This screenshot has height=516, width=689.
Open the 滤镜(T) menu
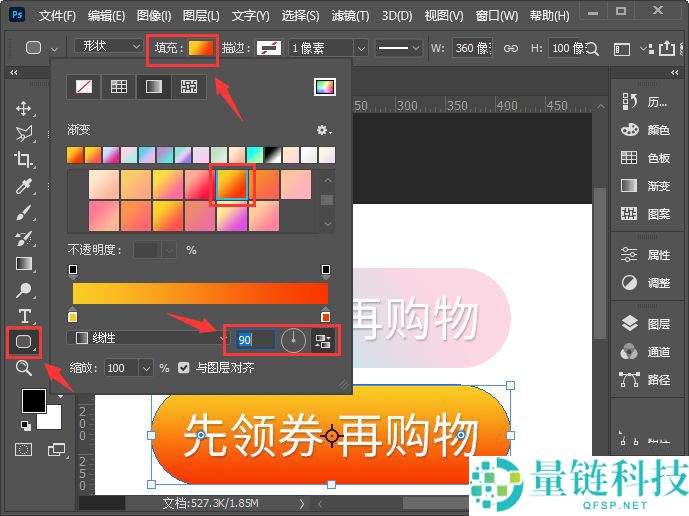[348, 16]
